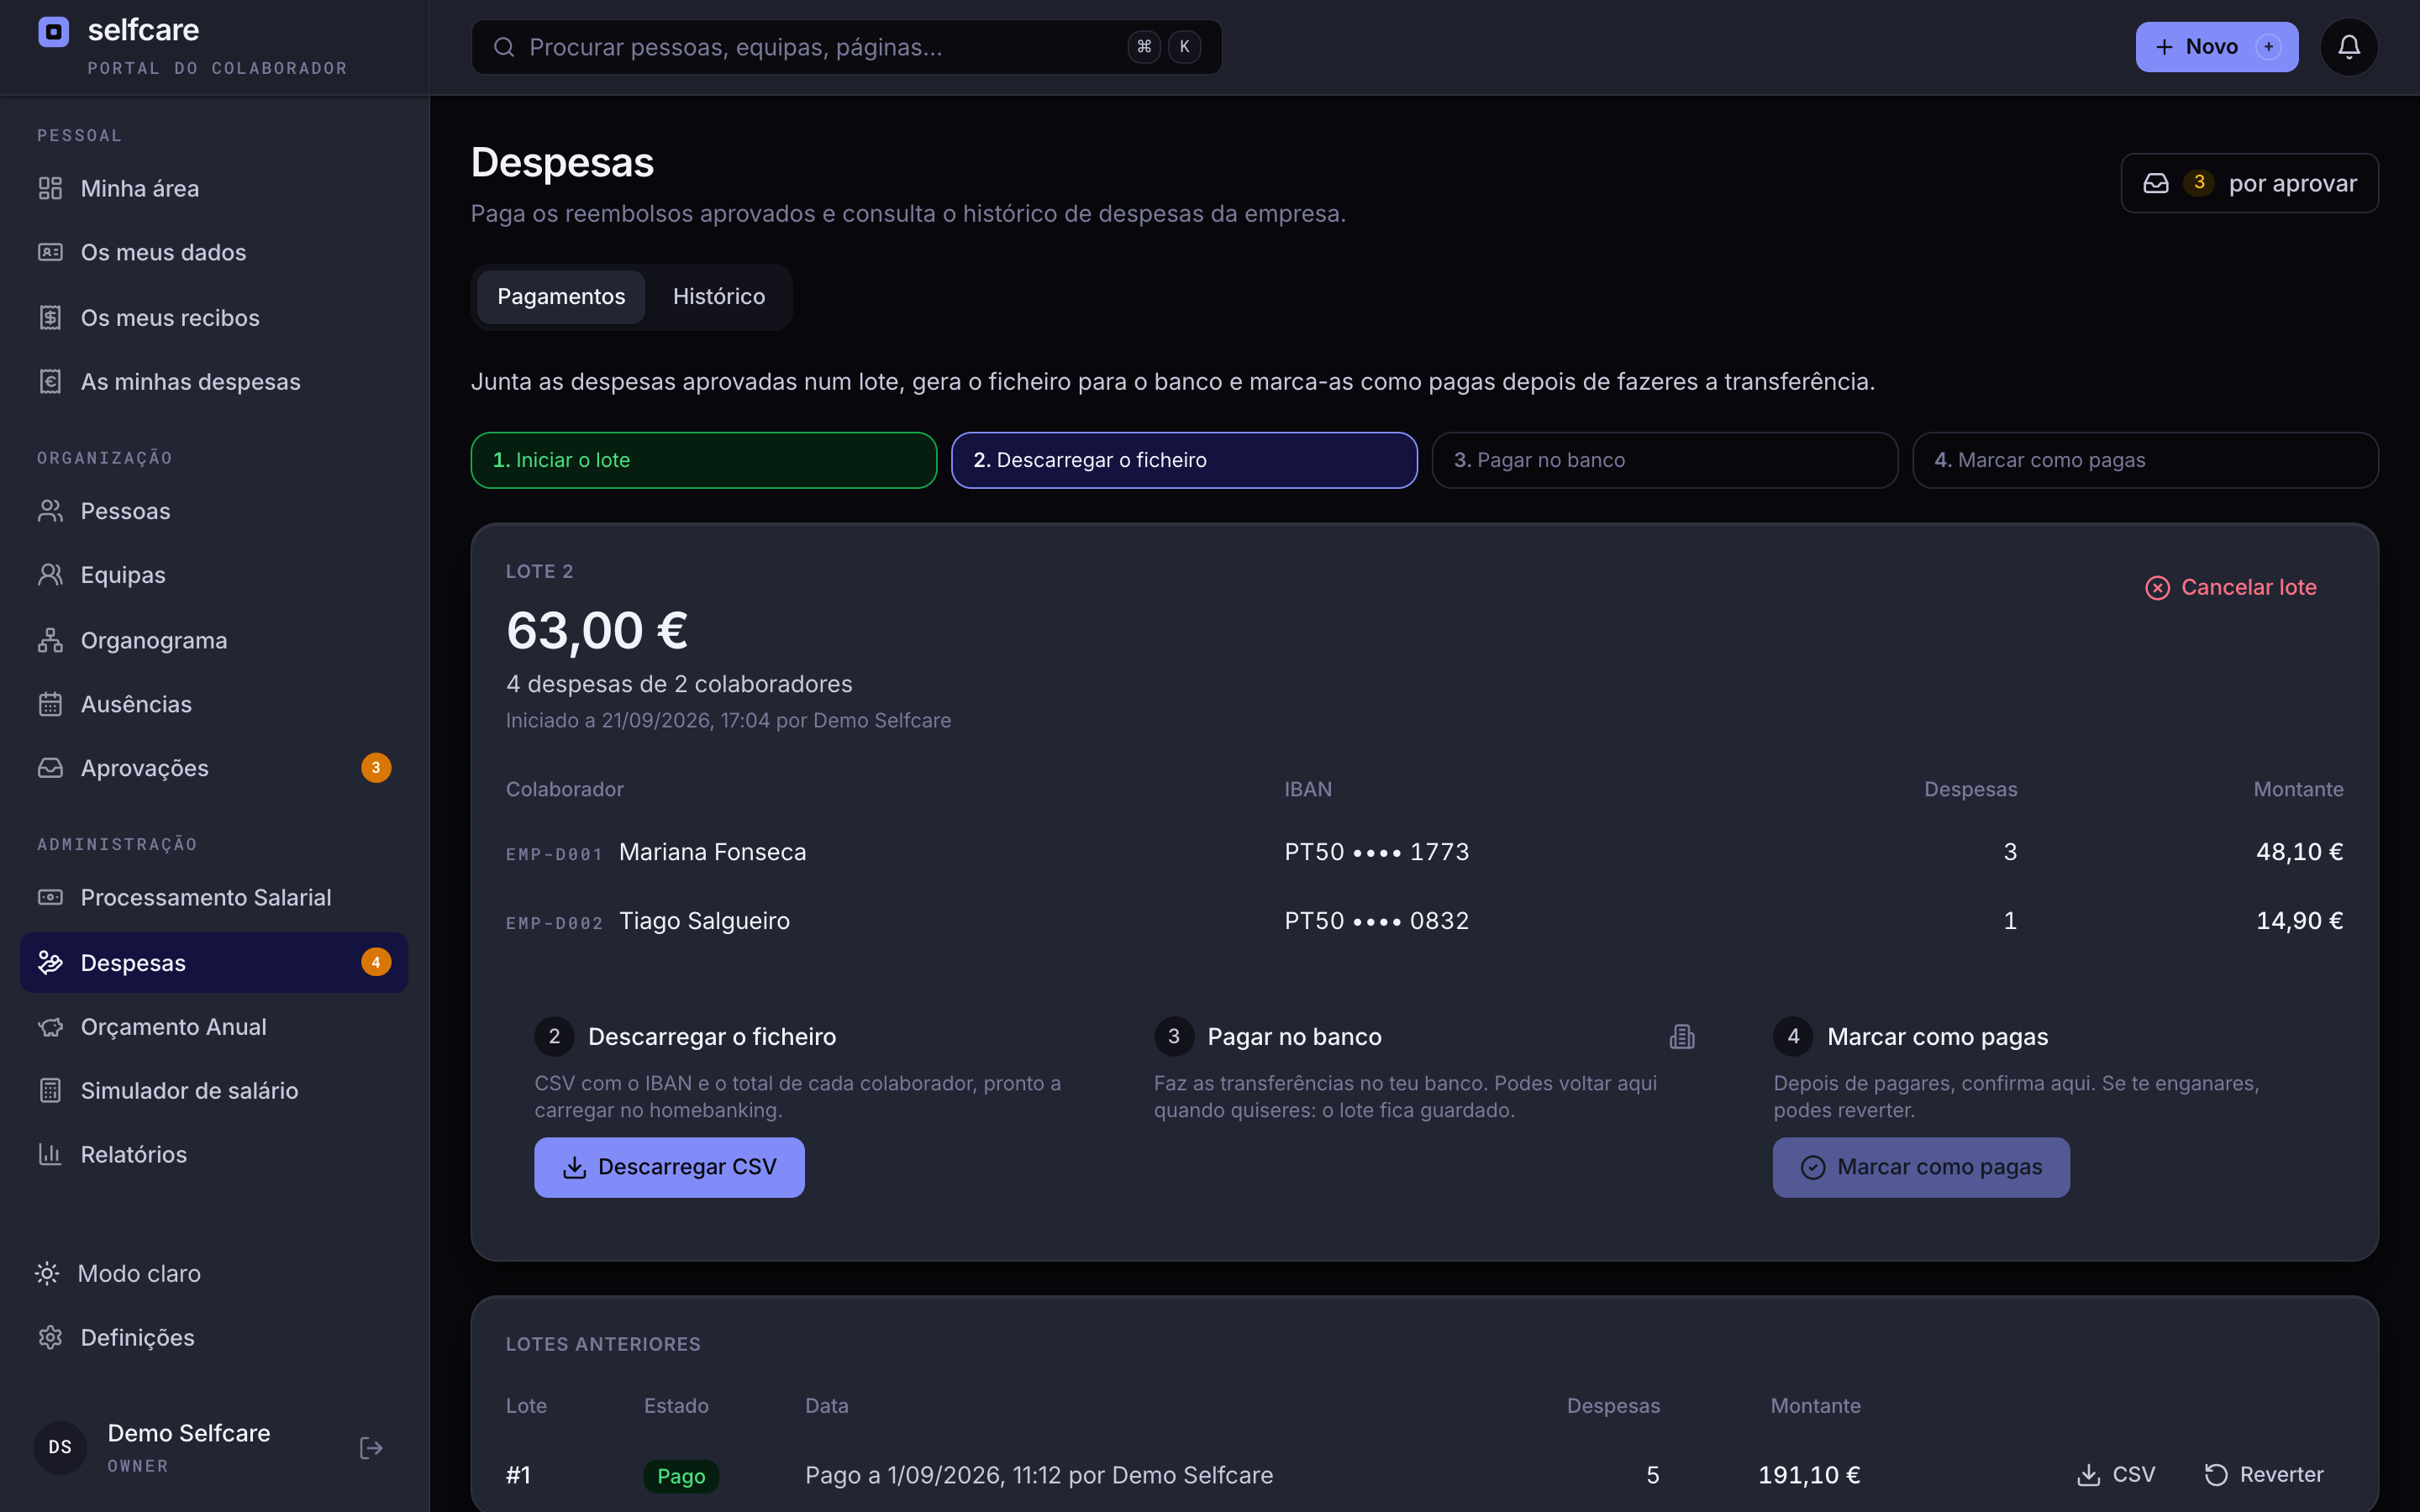Viewport: 2420px width, 1512px height.
Task: Click step 1. Iniciar o lote
Action: (x=704, y=460)
